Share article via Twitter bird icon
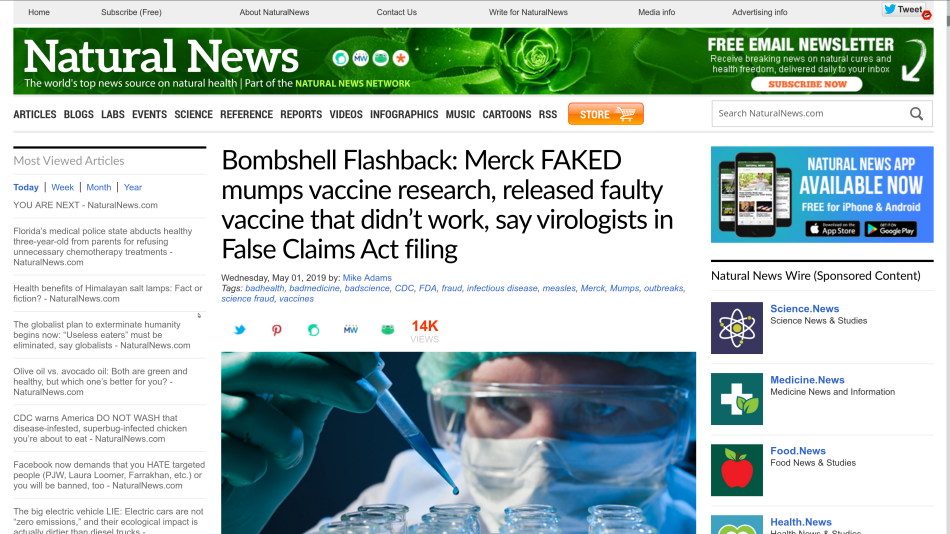Image resolution: width=950 pixels, height=534 pixels. tap(240, 330)
